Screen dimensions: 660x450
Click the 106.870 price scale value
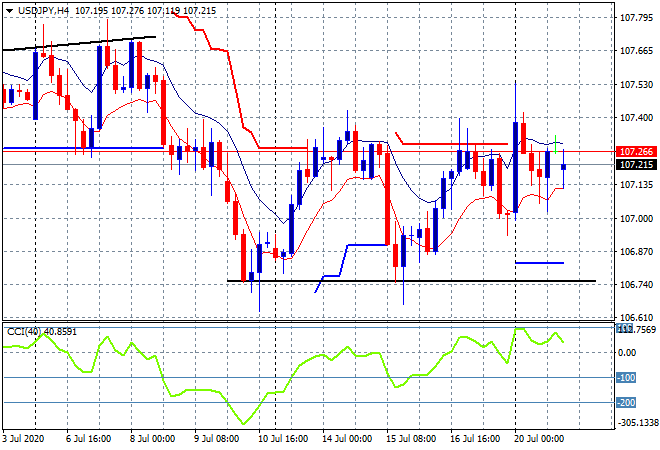[x=636, y=252]
